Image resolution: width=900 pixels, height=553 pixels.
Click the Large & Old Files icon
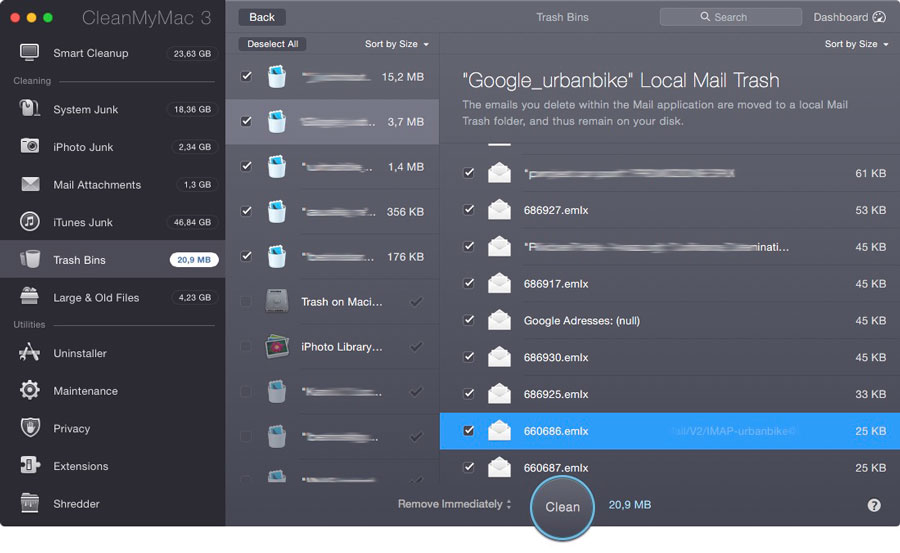[29, 297]
